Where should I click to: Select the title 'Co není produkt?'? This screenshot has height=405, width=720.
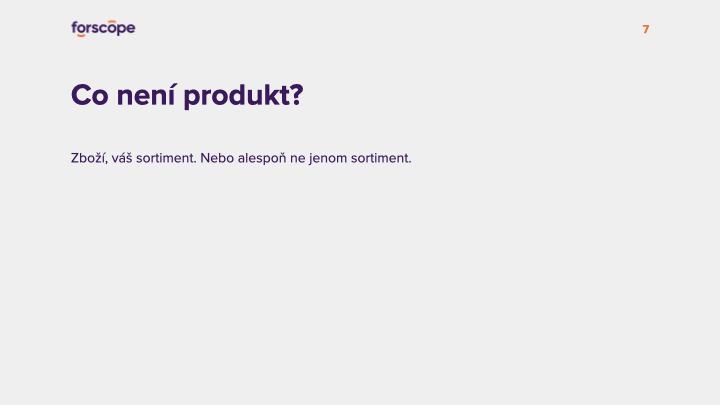pos(187,96)
